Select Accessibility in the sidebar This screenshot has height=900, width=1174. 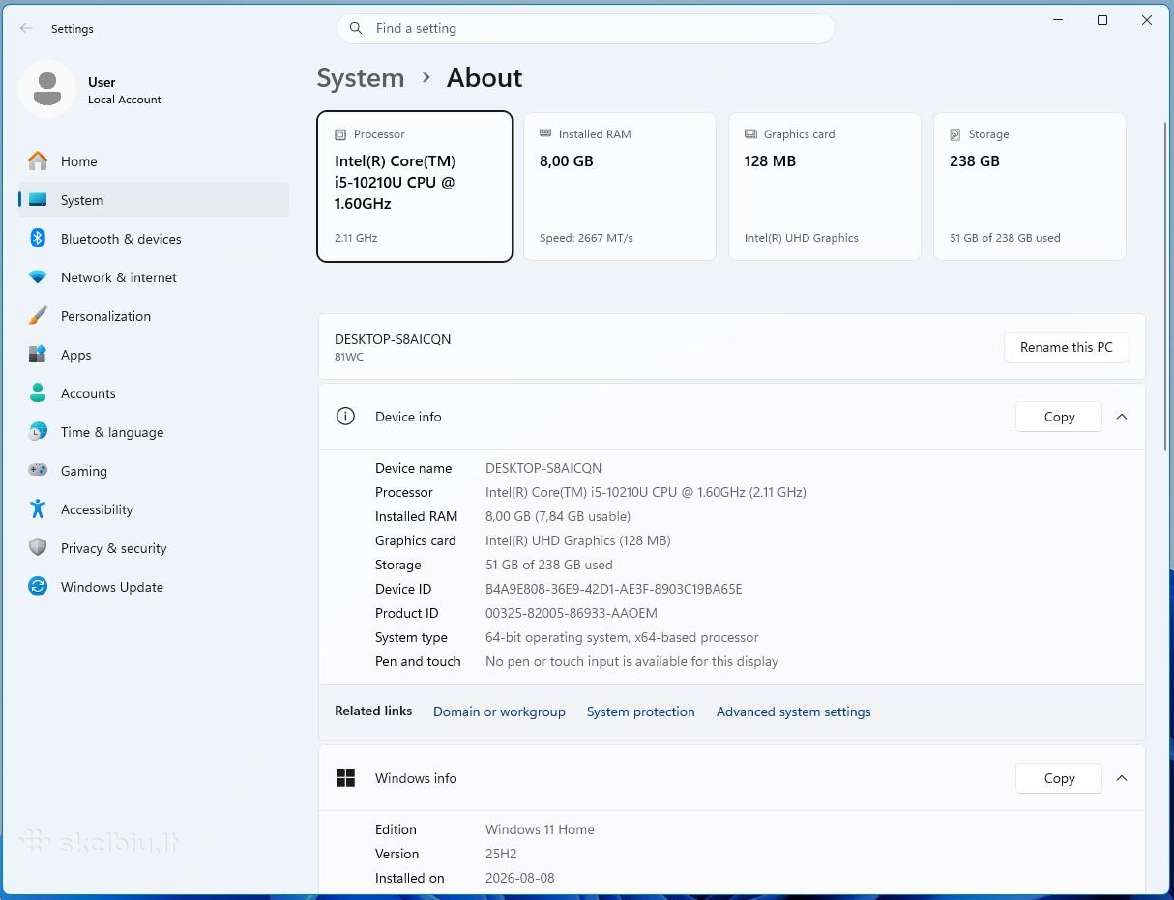153,509
